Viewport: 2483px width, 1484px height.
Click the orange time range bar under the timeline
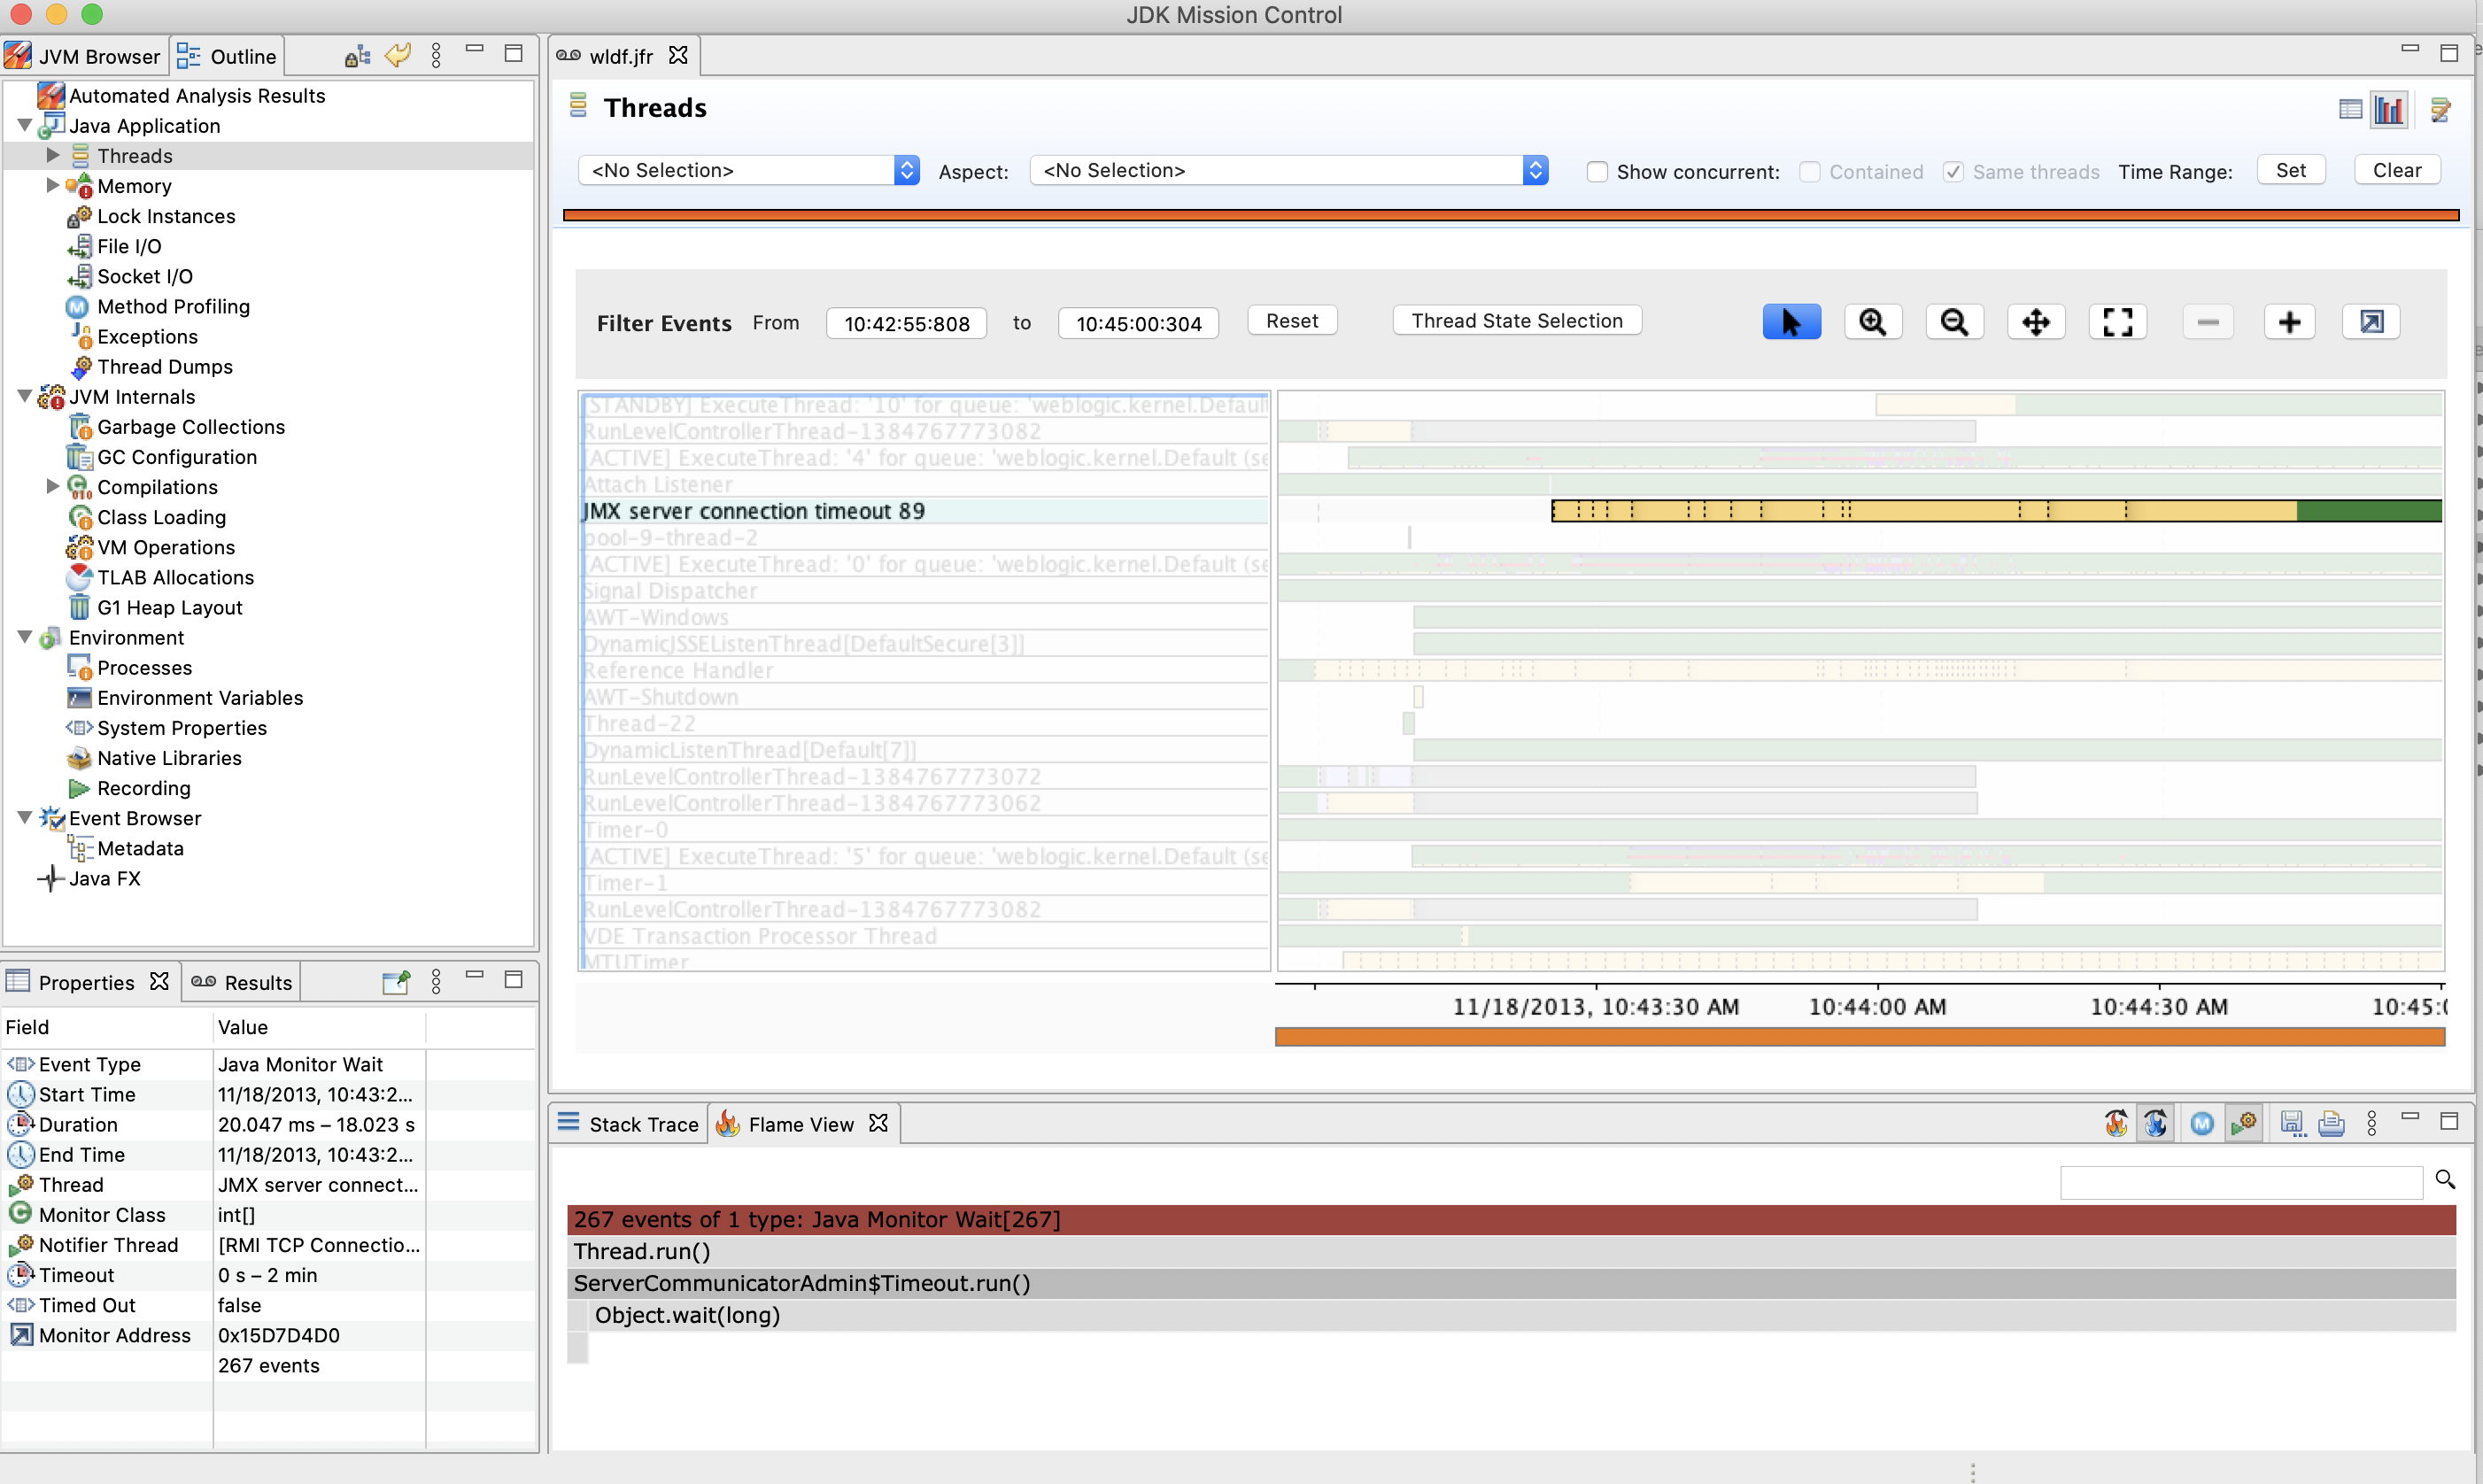click(x=1859, y=1037)
